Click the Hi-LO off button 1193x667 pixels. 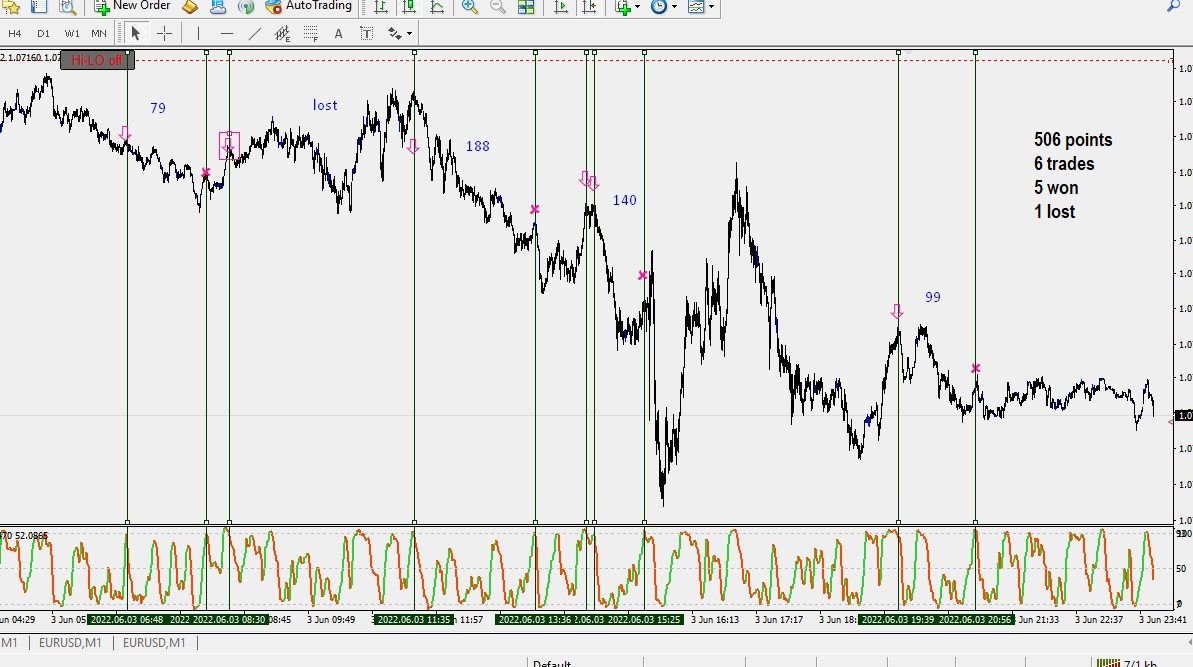[x=97, y=60]
